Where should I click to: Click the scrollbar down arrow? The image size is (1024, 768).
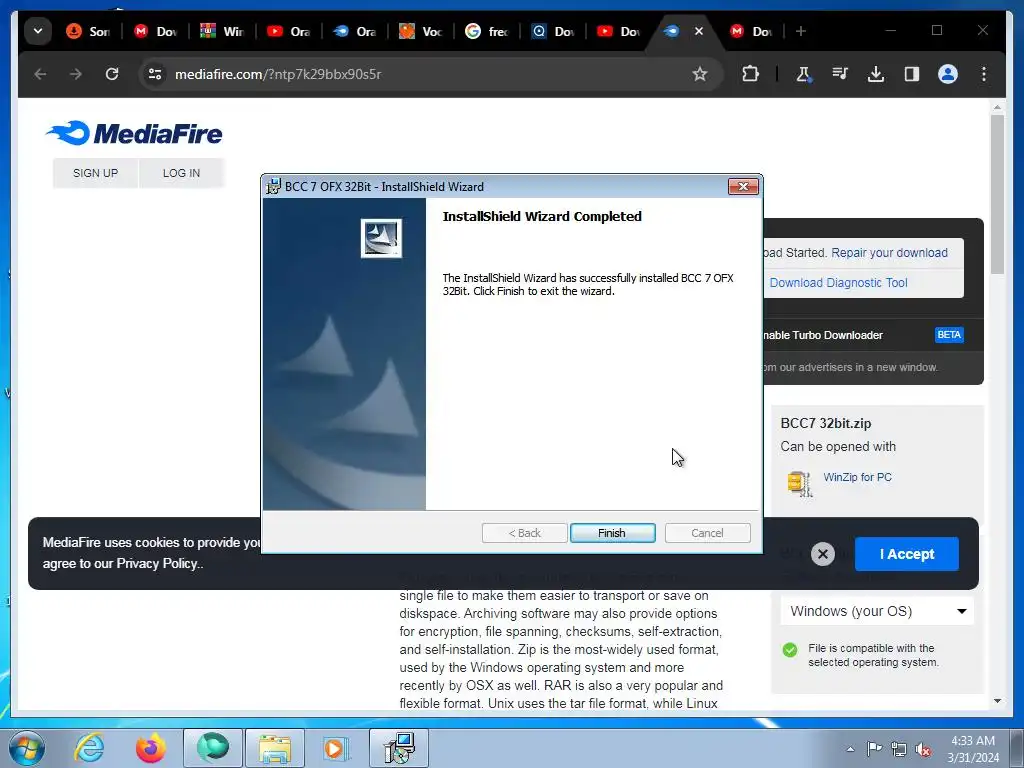[997, 701]
